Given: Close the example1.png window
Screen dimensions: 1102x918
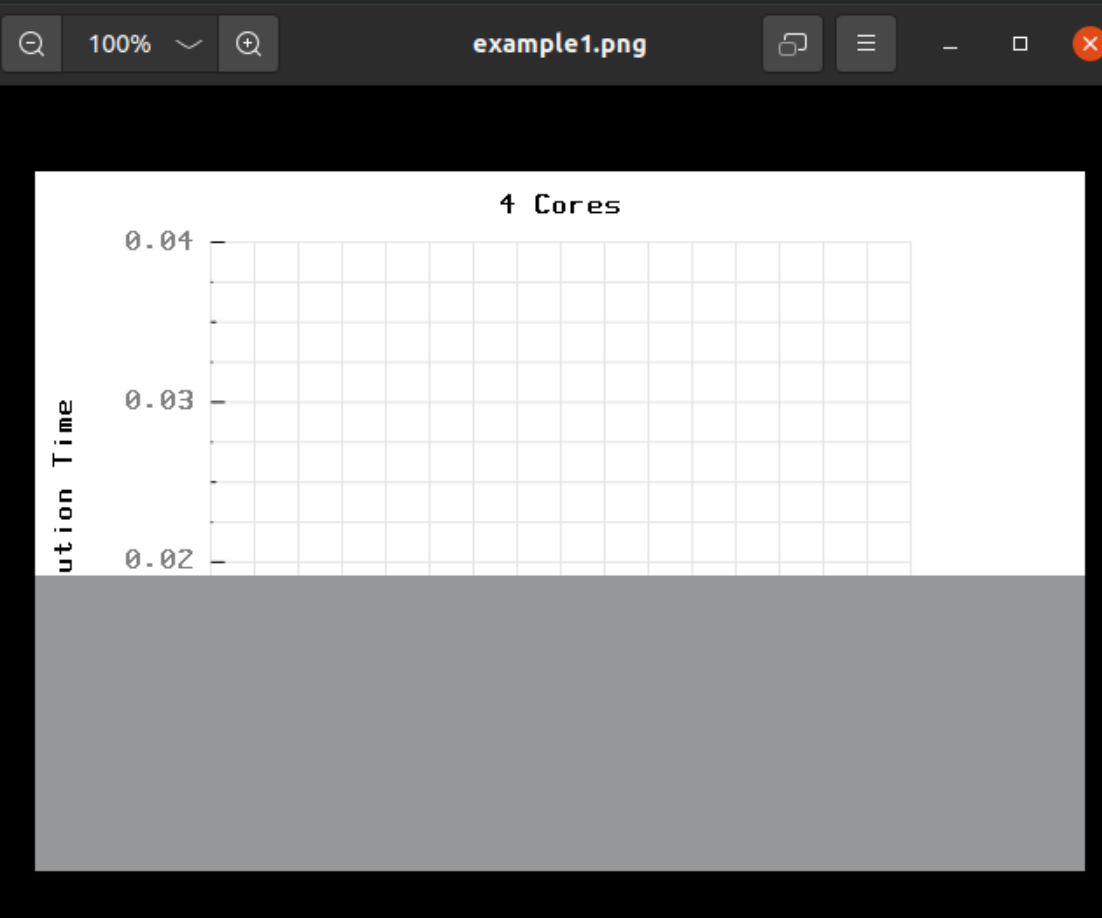Looking at the screenshot, I should 1089,44.
